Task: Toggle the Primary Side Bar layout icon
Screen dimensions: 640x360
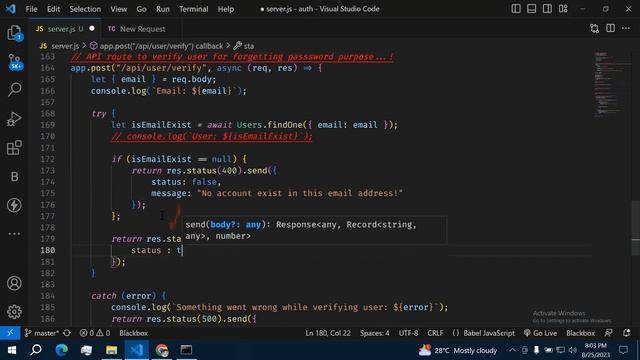Action: click(516, 9)
